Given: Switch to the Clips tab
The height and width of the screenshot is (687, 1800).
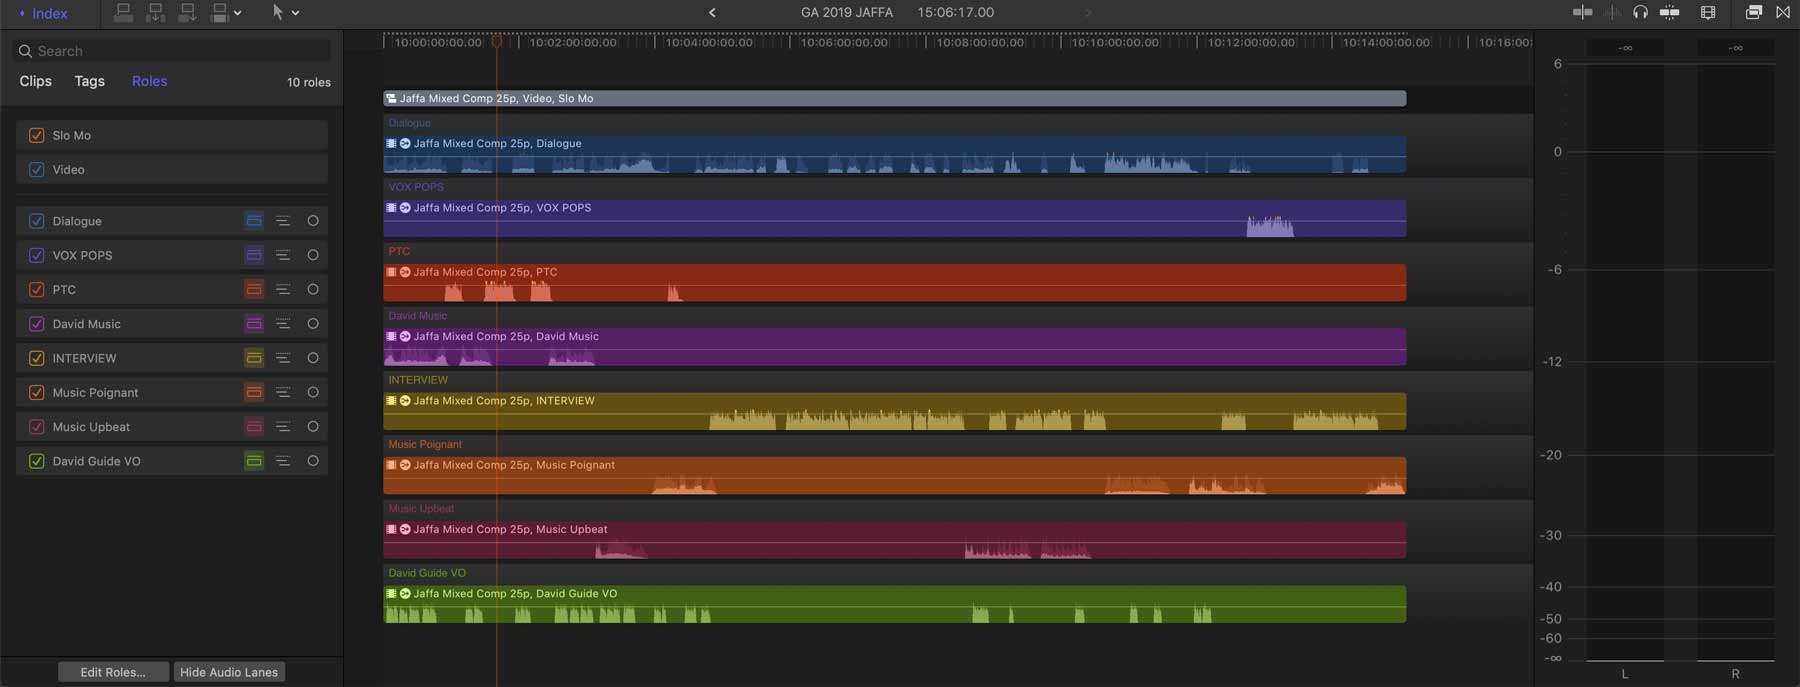Looking at the screenshot, I should tap(36, 81).
